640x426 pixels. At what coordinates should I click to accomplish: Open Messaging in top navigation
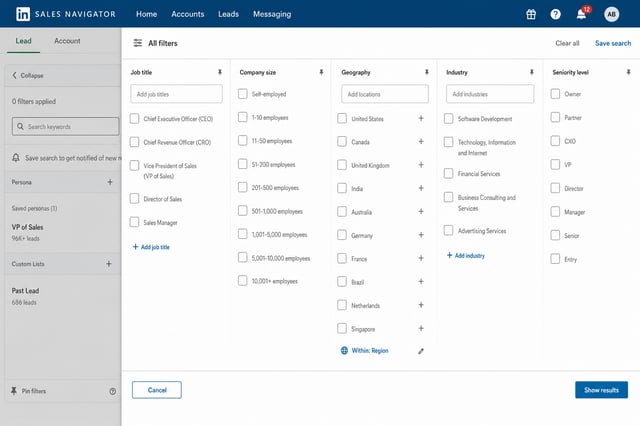272,14
